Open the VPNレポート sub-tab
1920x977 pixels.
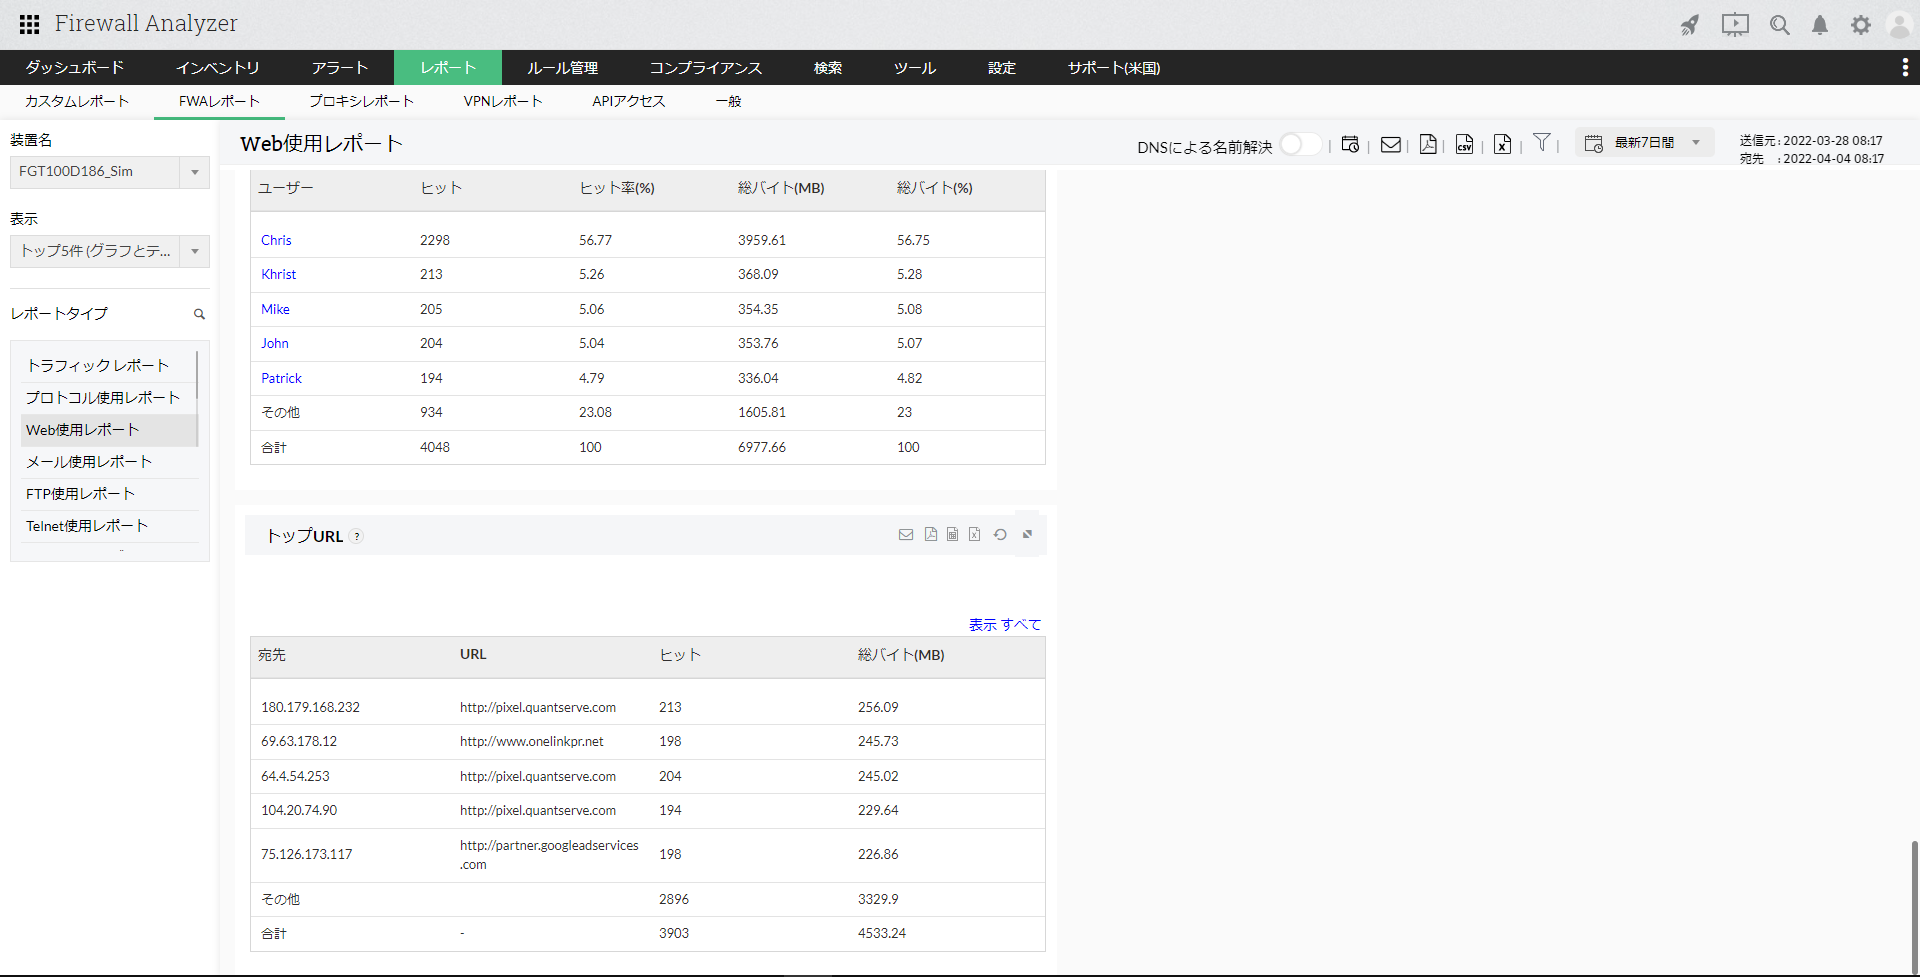click(503, 101)
